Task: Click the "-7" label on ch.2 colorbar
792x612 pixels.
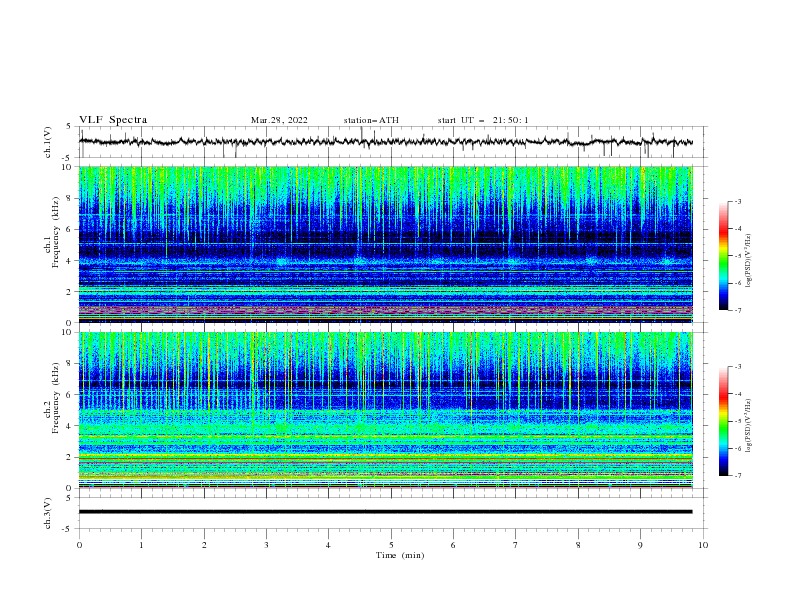Action: pos(737,475)
